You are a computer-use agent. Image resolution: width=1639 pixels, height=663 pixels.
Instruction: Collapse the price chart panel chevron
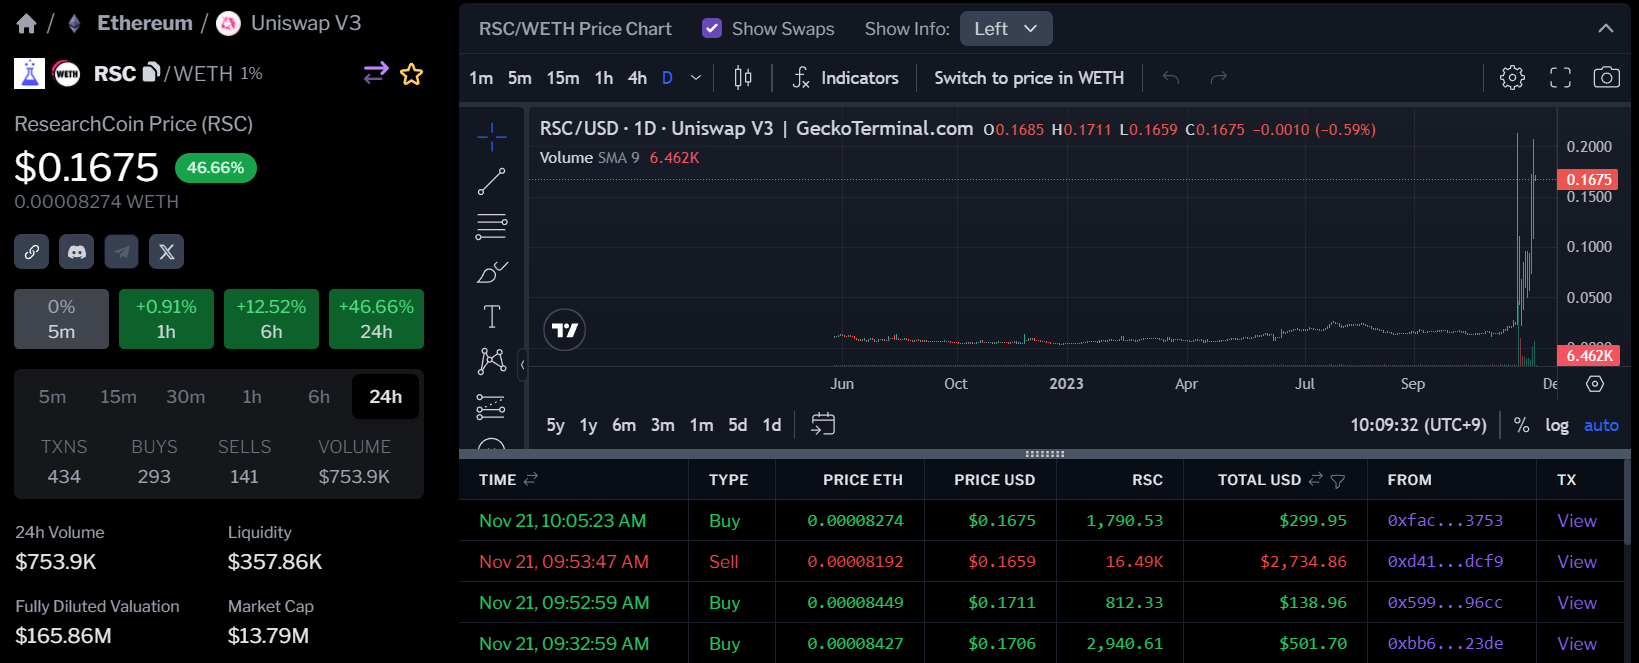[1605, 29]
